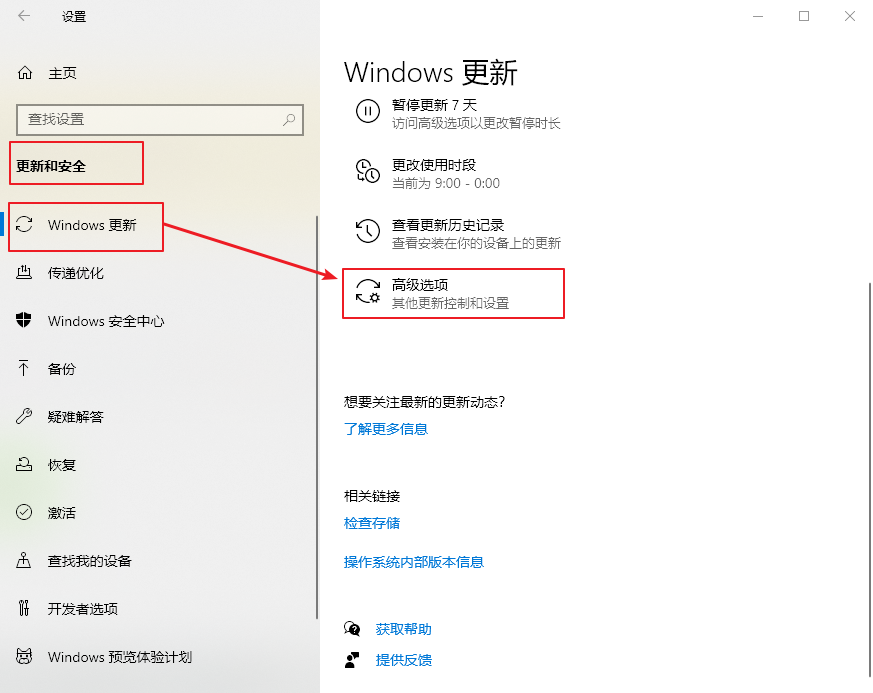Image resolution: width=873 pixels, height=693 pixels.
Task: Maximize the 设置 window
Action: tap(803, 16)
